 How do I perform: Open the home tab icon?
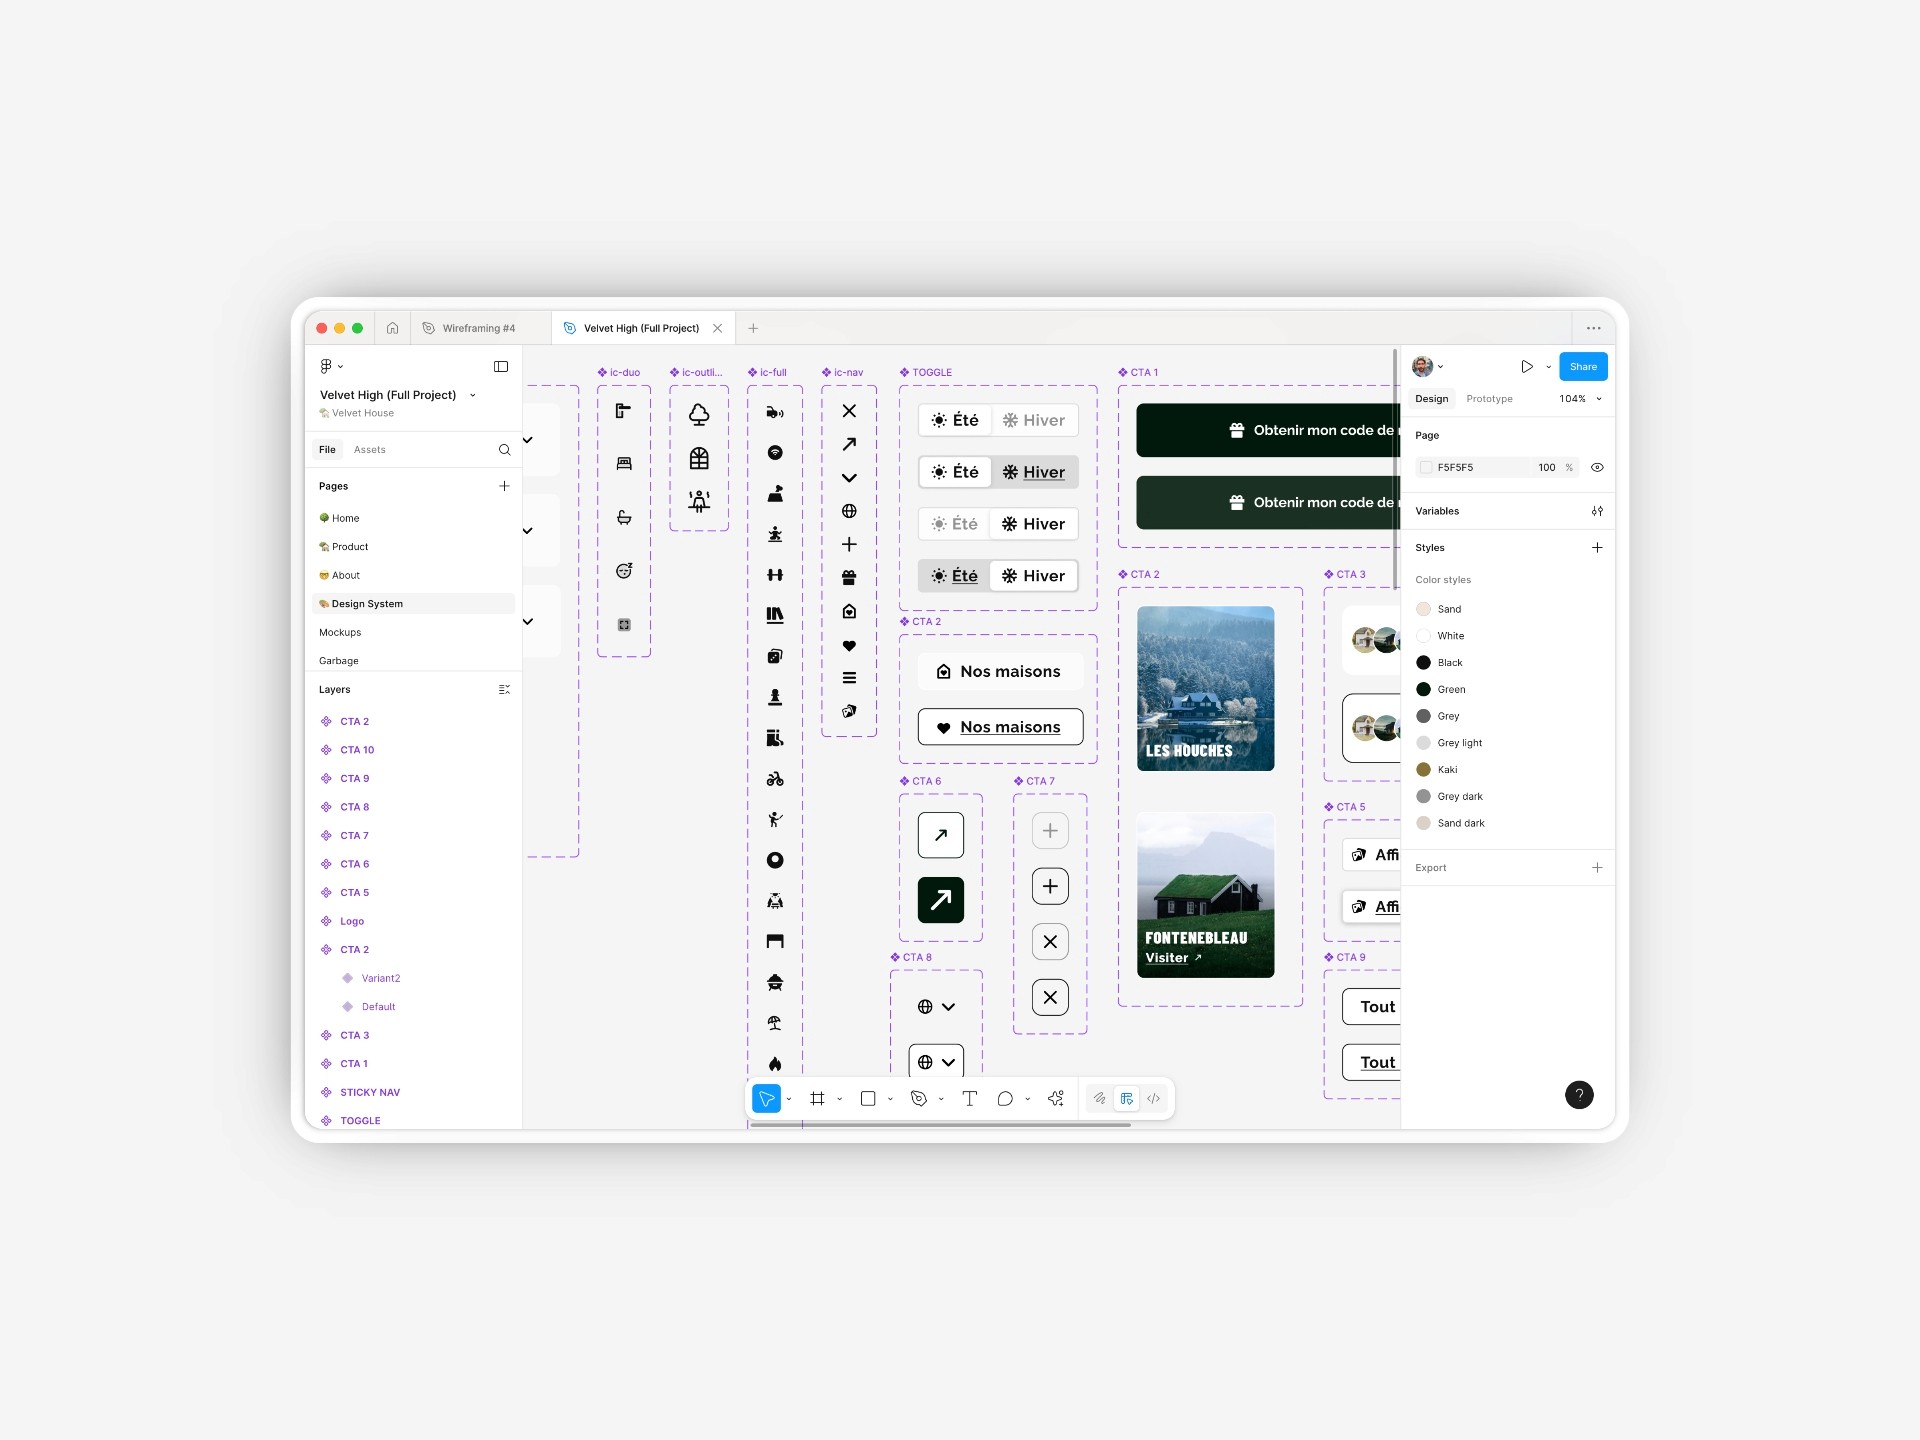392,328
